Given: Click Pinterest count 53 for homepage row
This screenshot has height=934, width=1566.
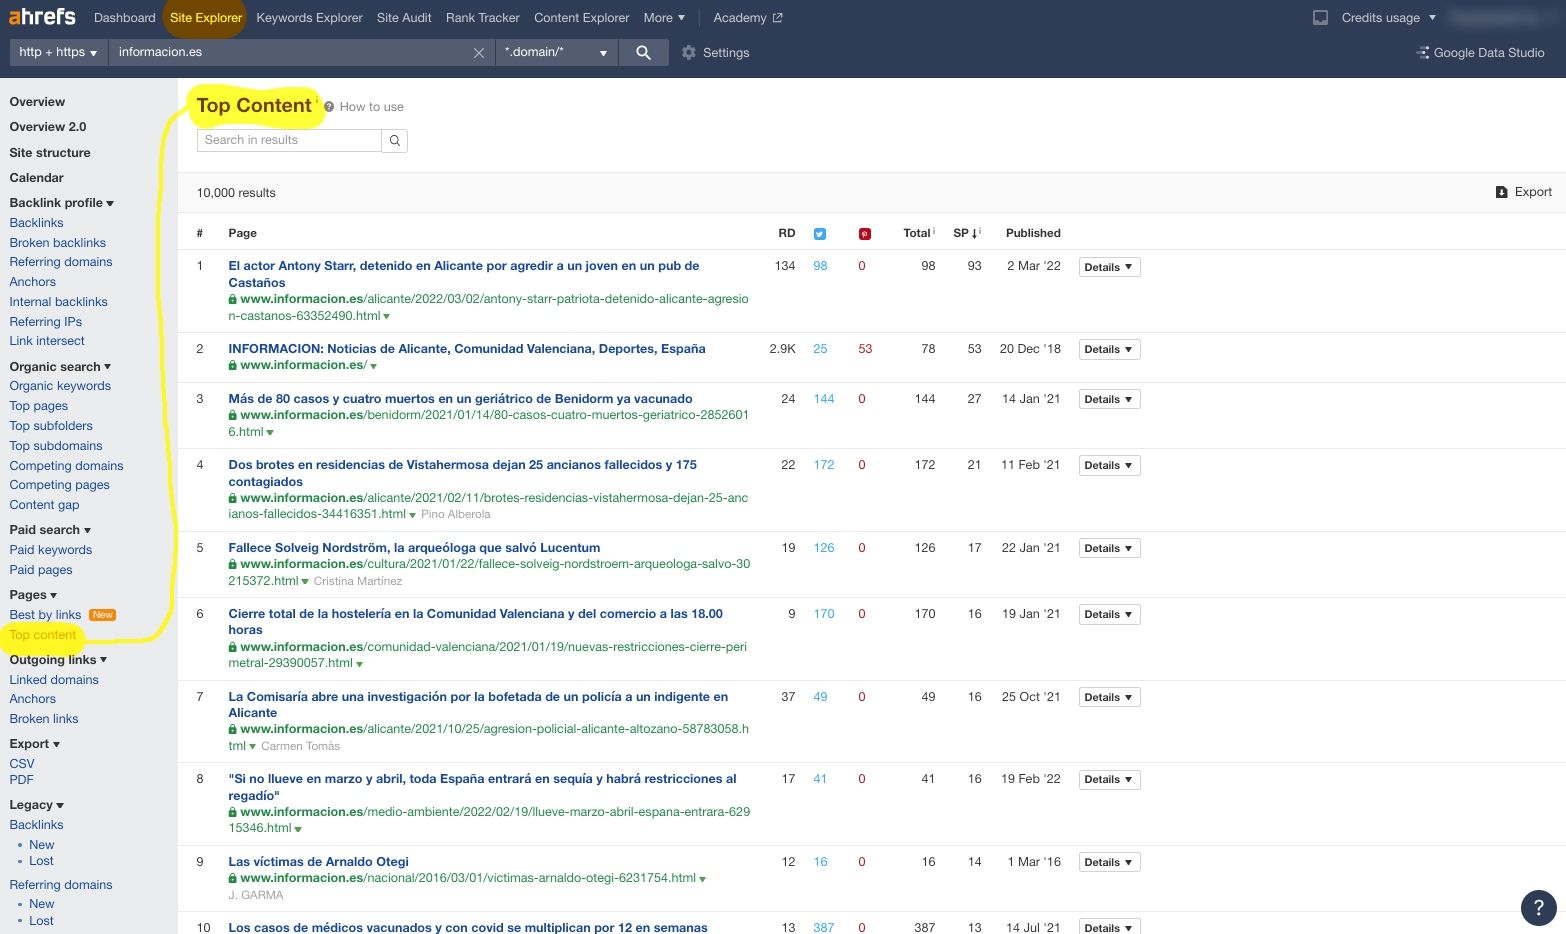Looking at the screenshot, I should 865,349.
